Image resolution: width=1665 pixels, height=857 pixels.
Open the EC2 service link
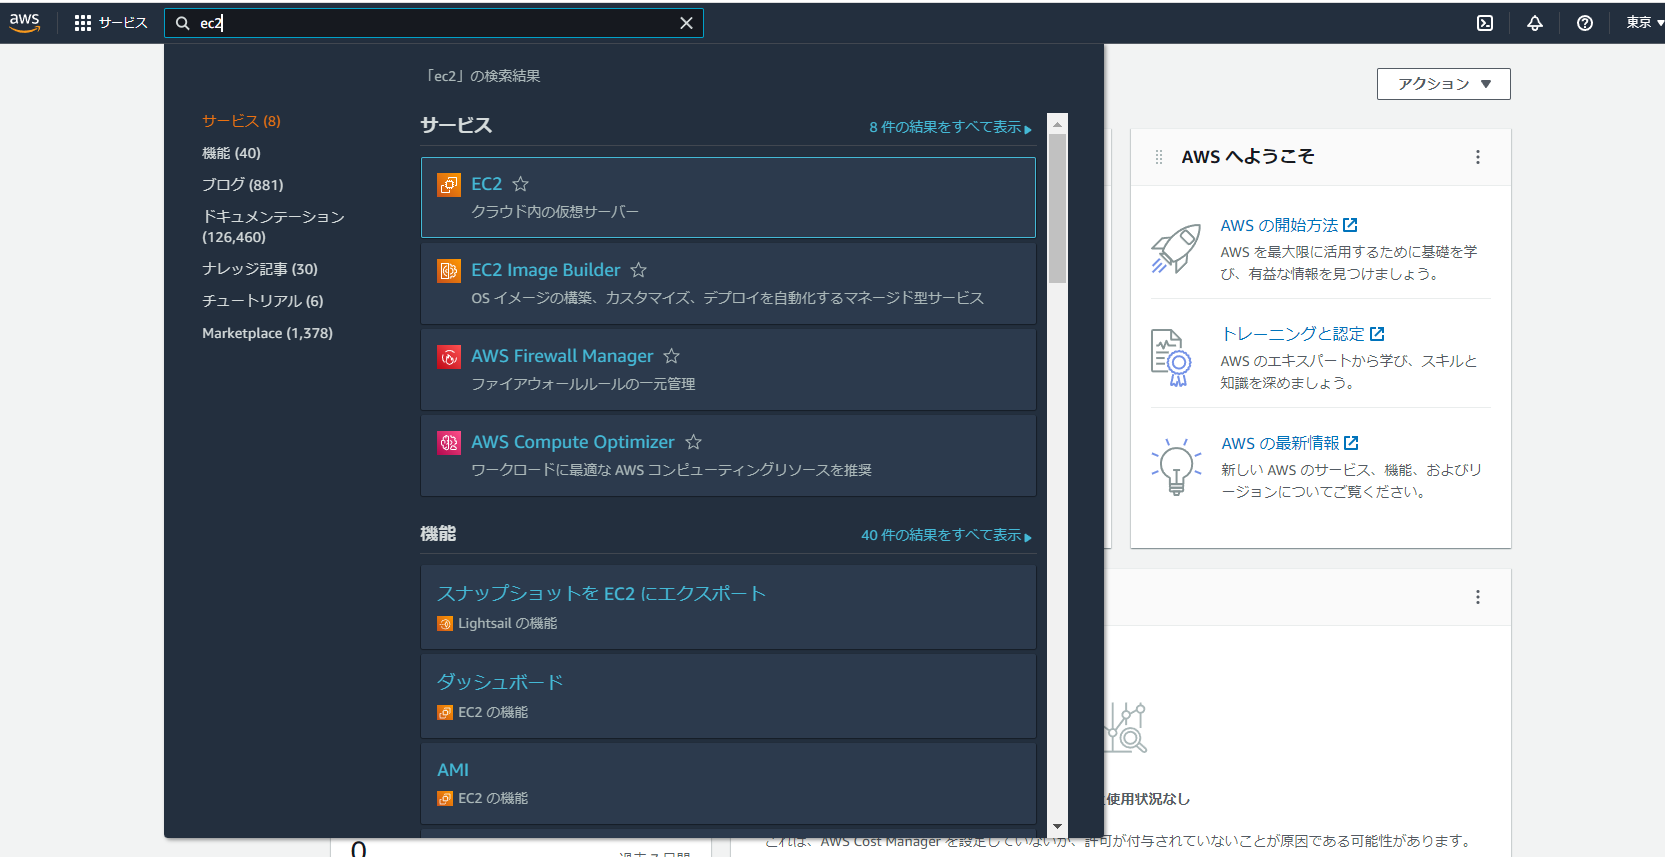coord(486,184)
